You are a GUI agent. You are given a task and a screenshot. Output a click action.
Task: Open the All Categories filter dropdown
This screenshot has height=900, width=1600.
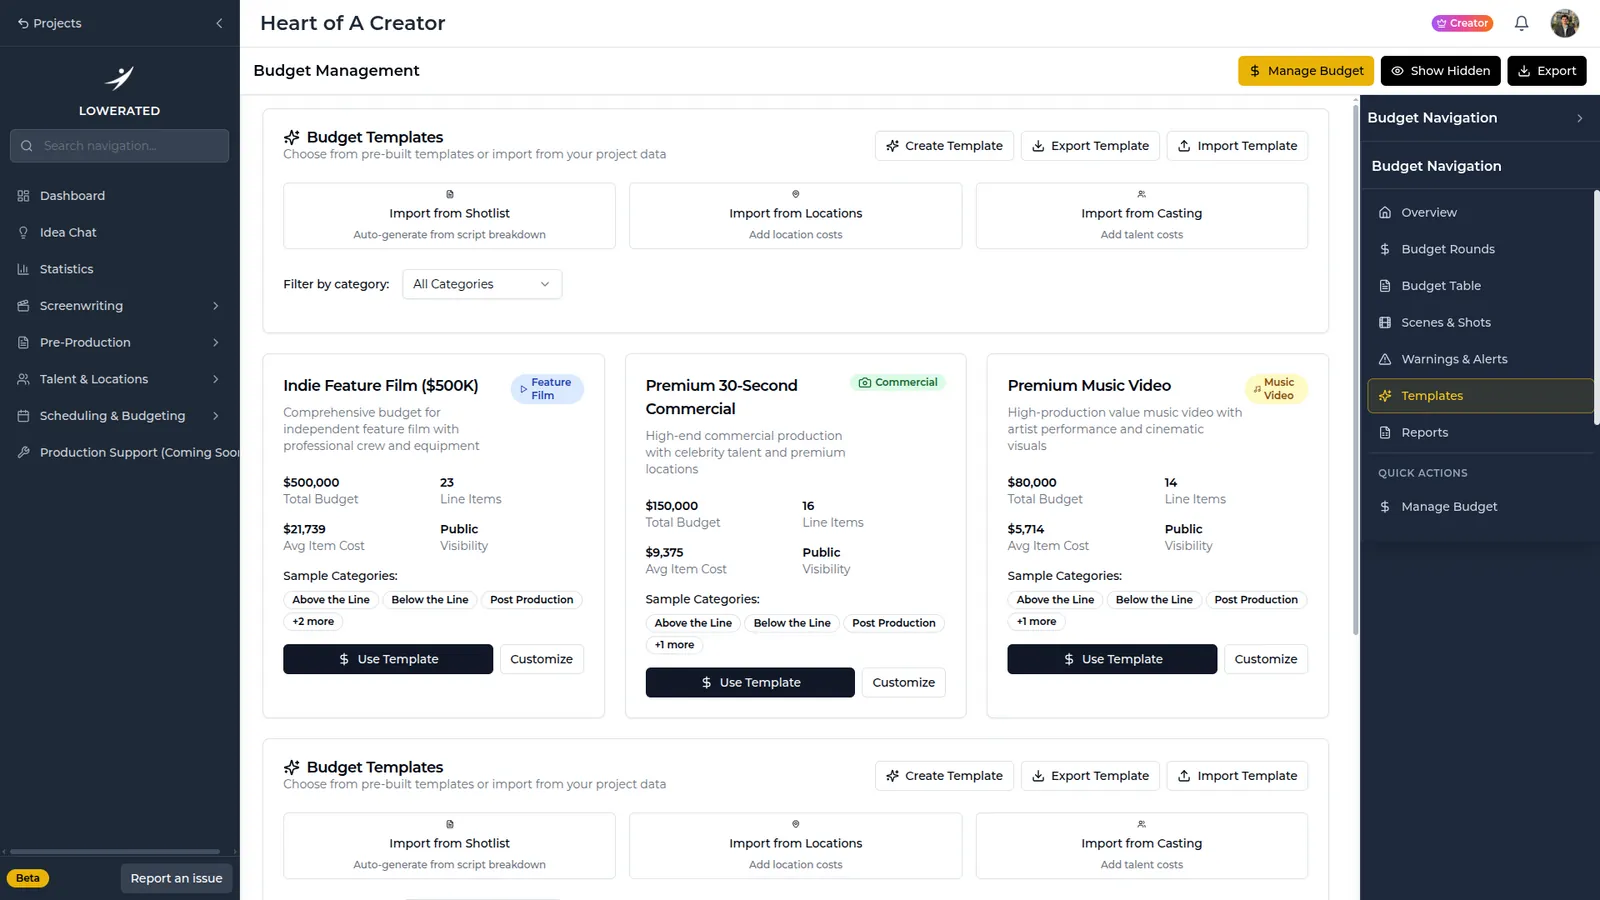coord(481,284)
